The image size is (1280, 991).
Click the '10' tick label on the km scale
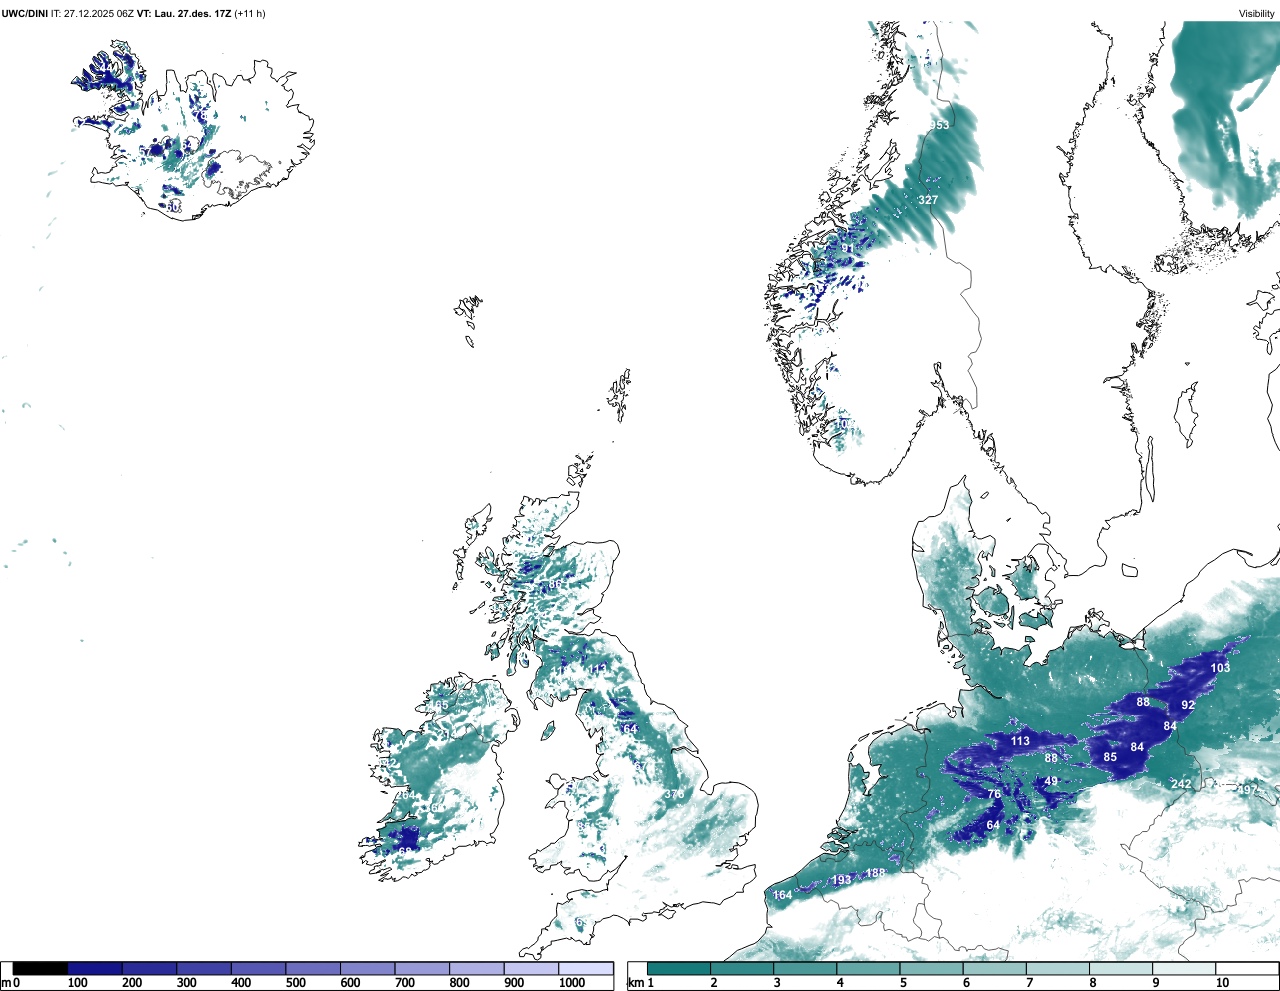[1222, 983]
